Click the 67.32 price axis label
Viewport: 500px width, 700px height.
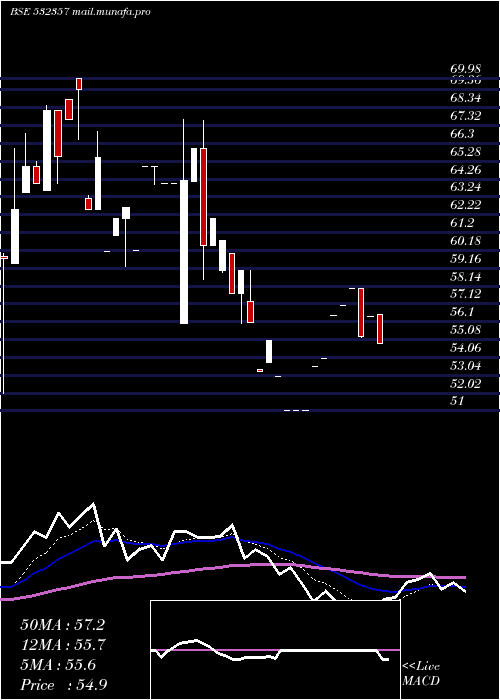click(466, 116)
